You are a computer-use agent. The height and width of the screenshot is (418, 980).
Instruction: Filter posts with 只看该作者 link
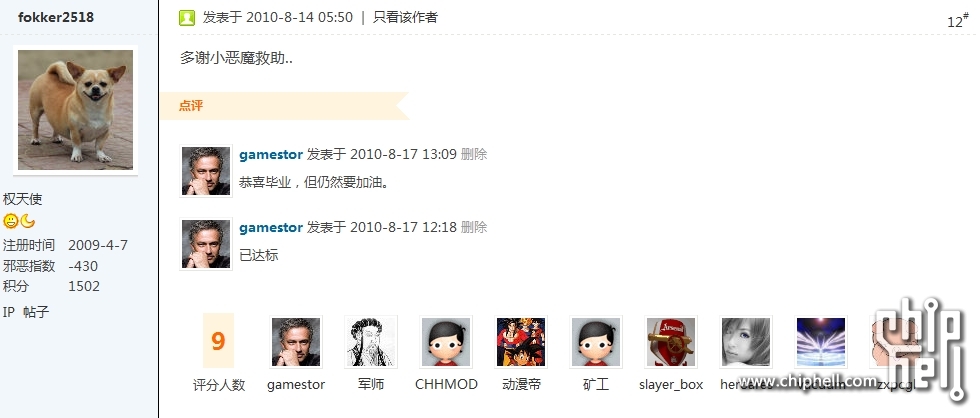(405, 17)
